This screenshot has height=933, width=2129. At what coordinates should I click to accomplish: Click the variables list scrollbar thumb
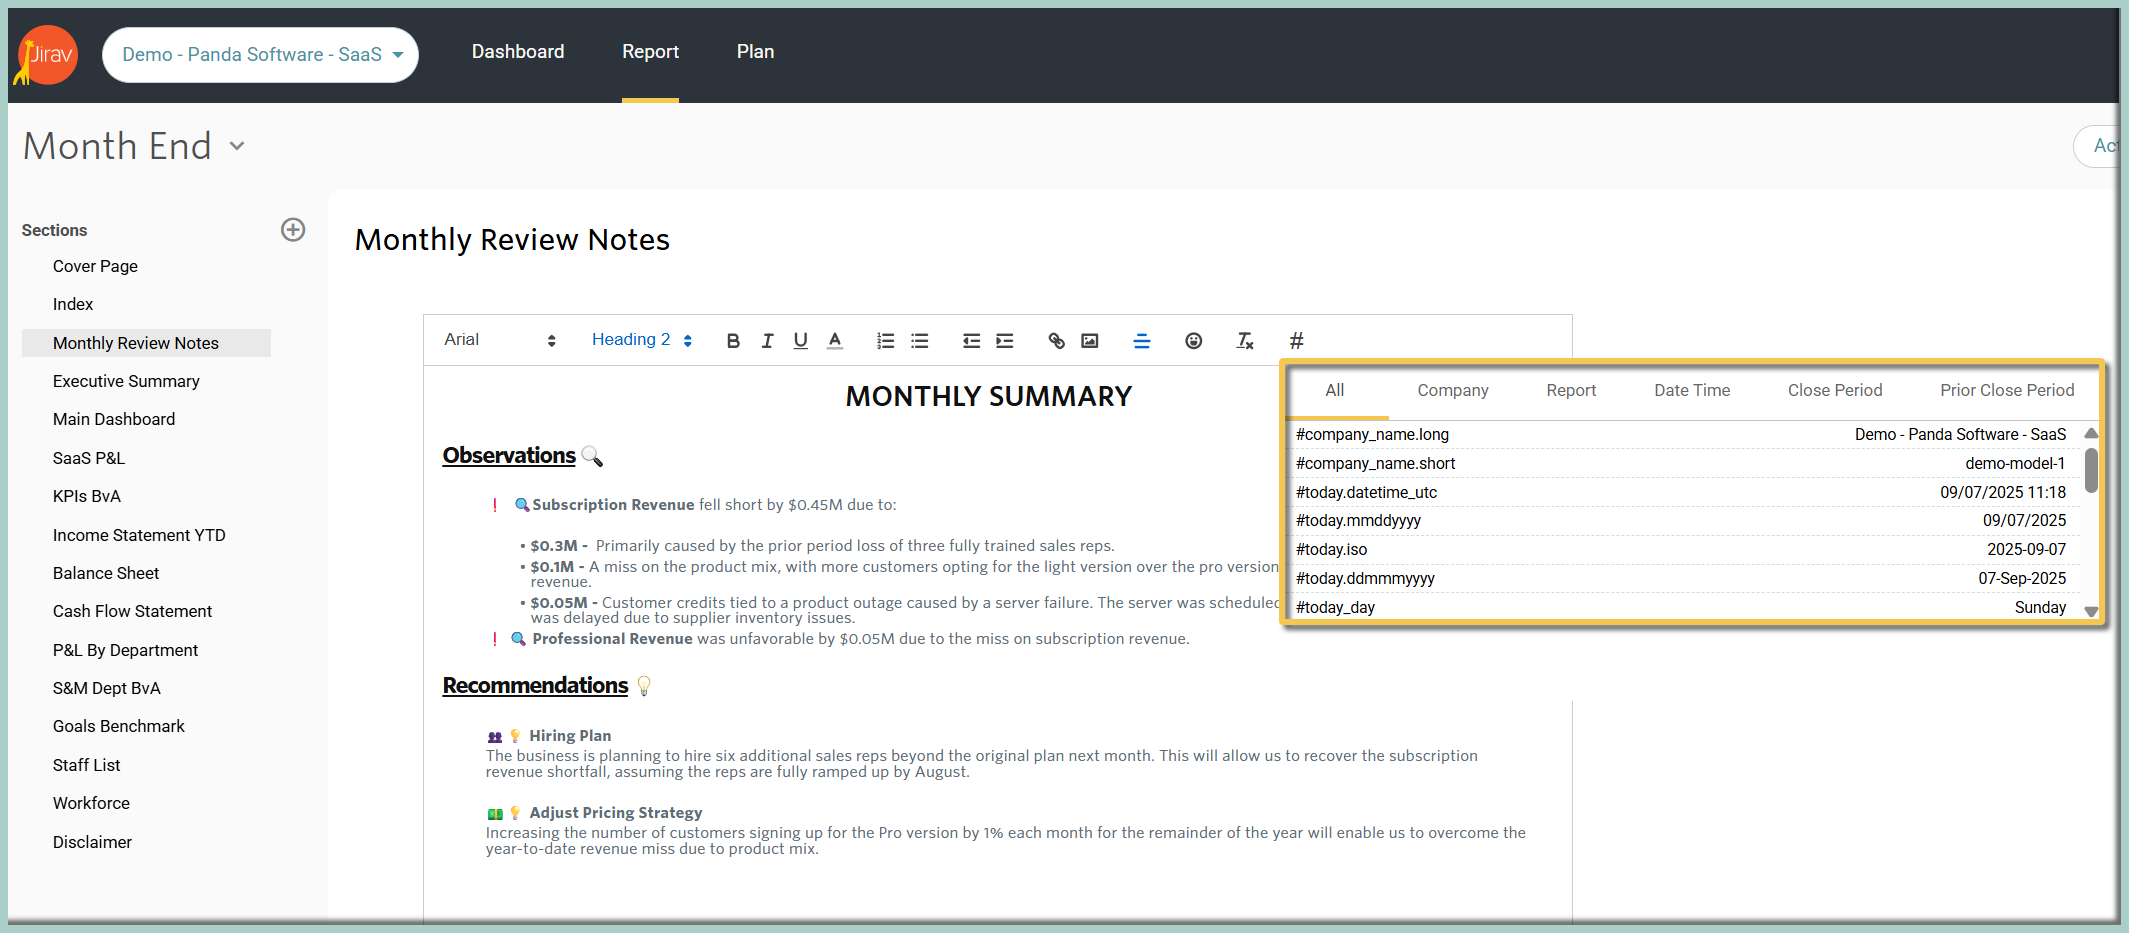(x=2091, y=470)
